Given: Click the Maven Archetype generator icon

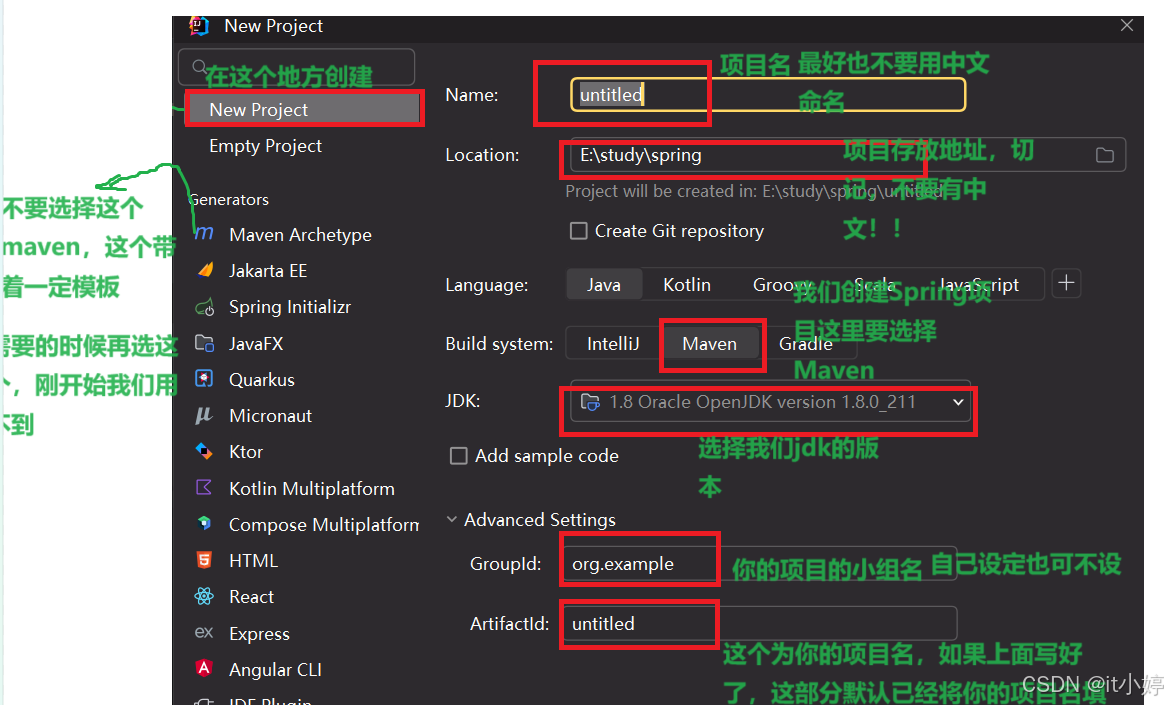Looking at the screenshot, I should click(204, 234).
